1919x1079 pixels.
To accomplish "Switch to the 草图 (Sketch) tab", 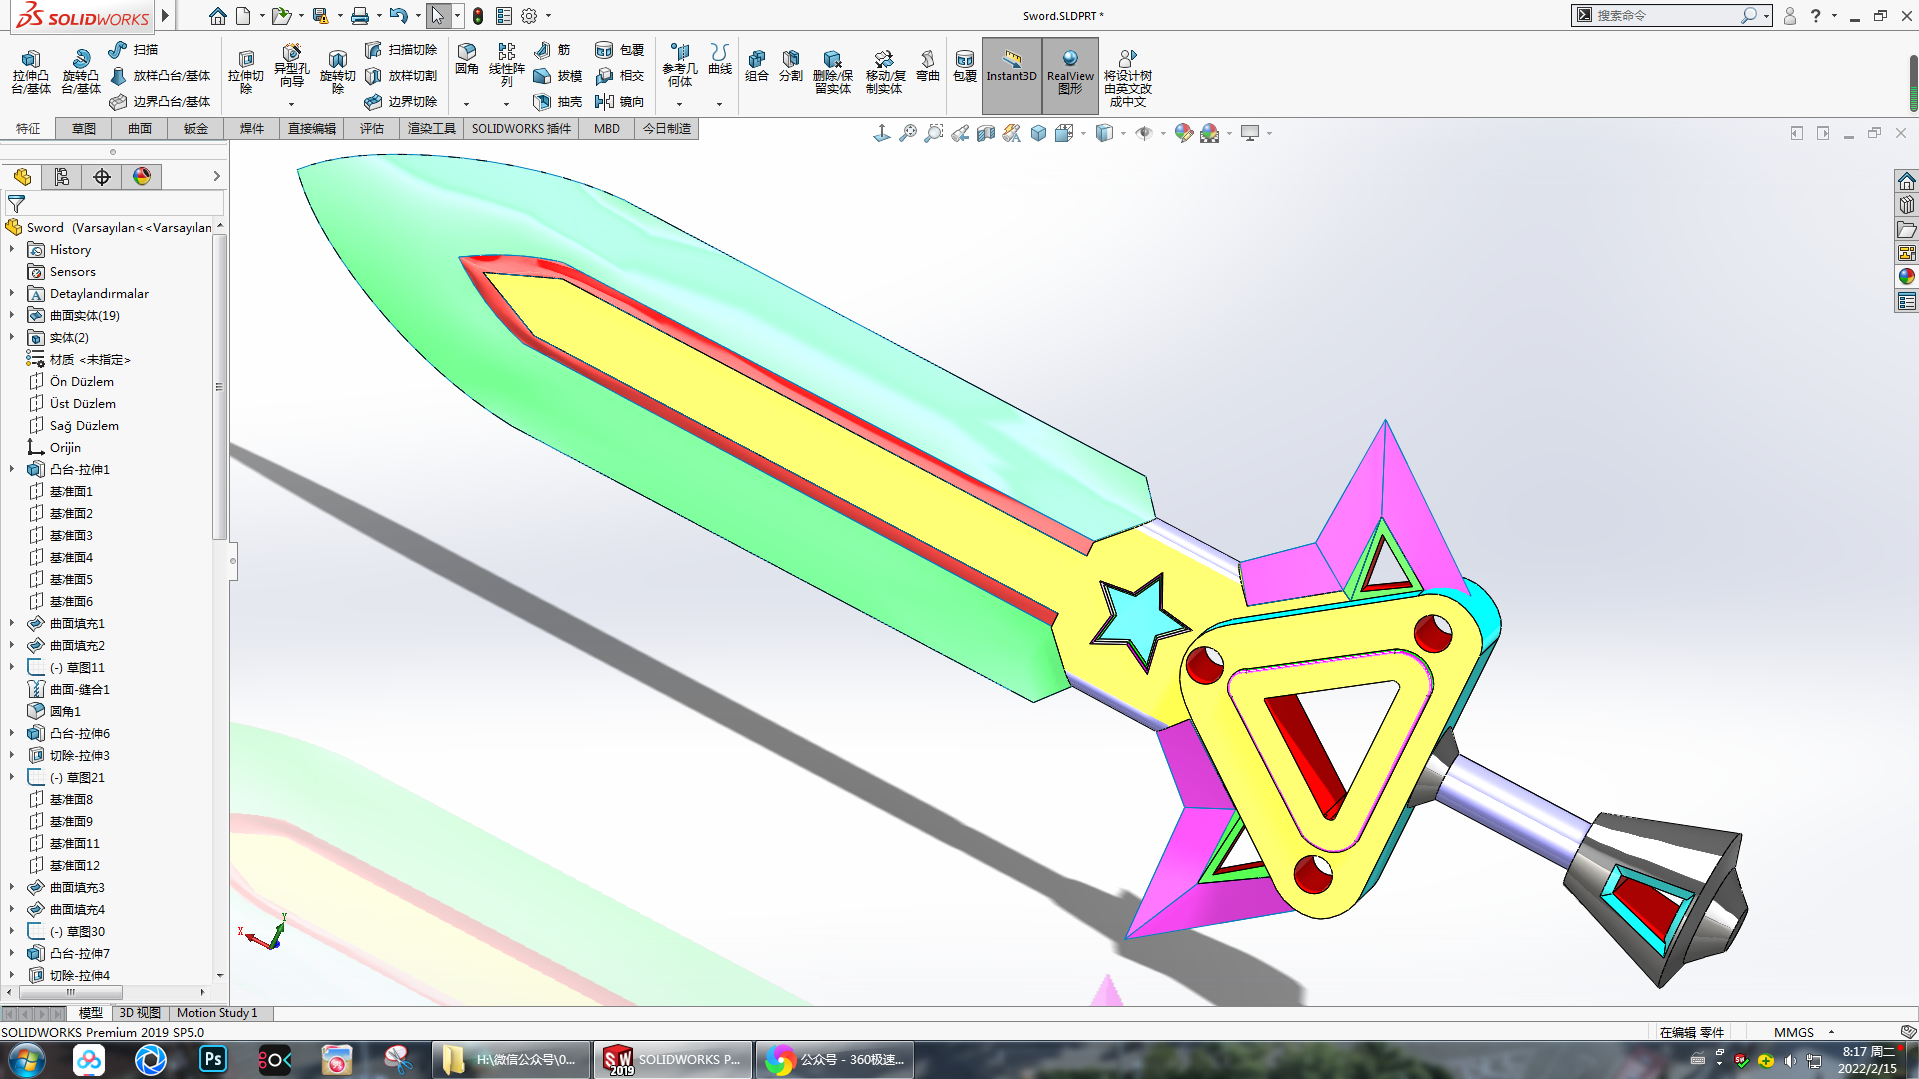I will tap(84, 128).
